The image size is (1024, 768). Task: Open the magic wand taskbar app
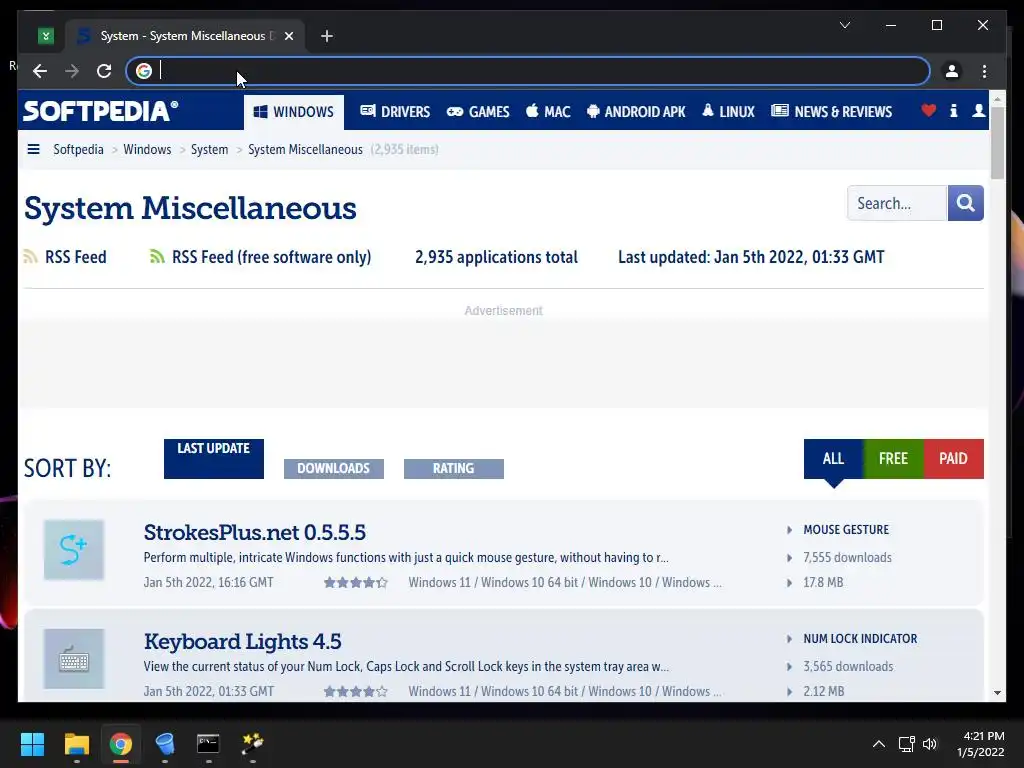pos(253,744)
